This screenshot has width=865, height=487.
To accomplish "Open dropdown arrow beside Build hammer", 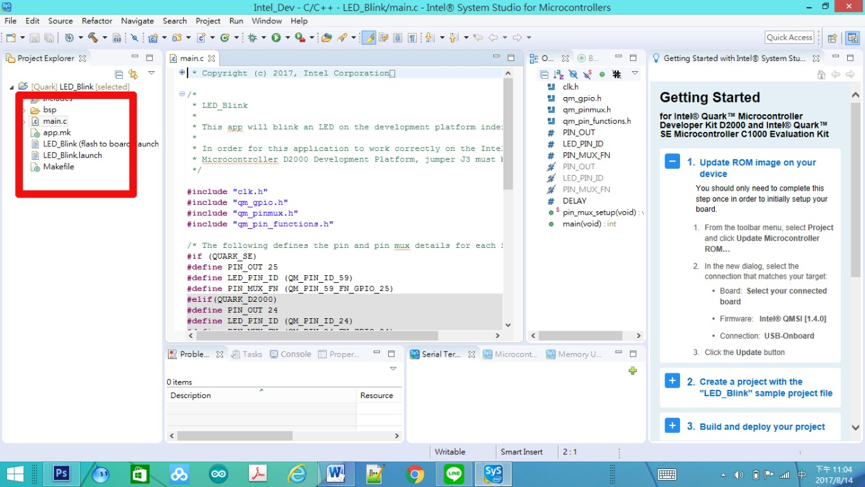I will (x=104, y=38).
